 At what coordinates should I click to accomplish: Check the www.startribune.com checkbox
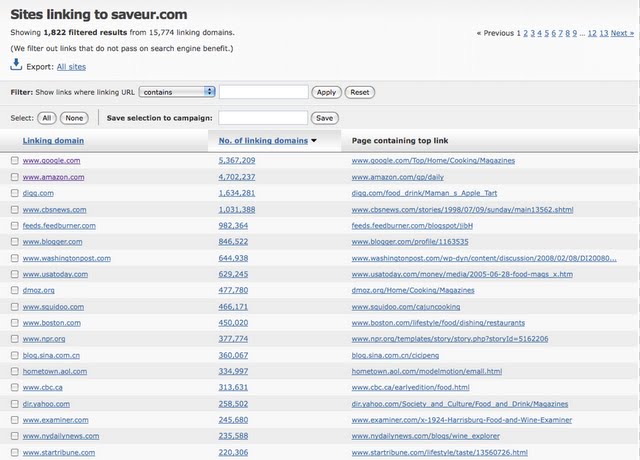click(x=15, y=452)
